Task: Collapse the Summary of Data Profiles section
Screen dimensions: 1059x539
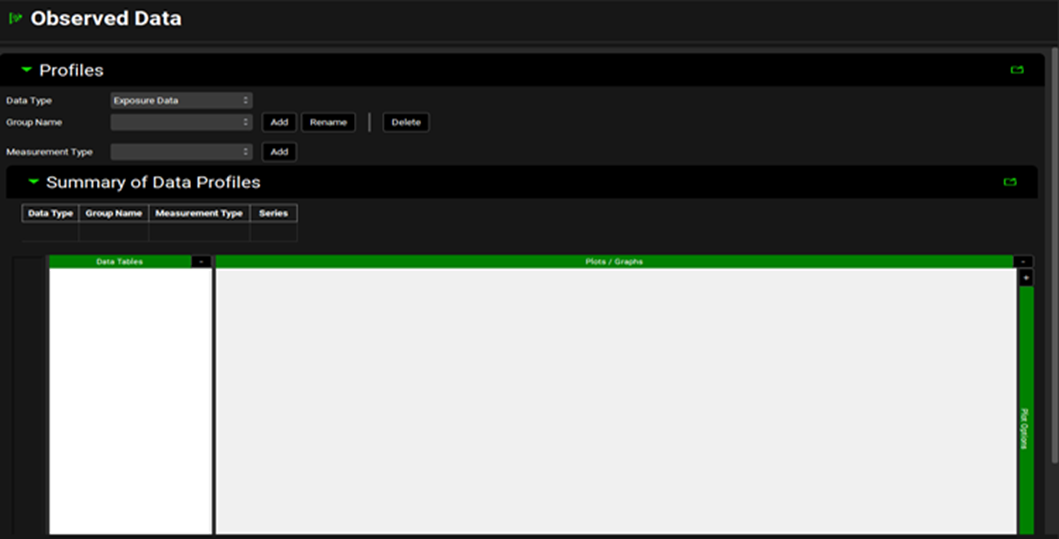Action: (33, 182)
